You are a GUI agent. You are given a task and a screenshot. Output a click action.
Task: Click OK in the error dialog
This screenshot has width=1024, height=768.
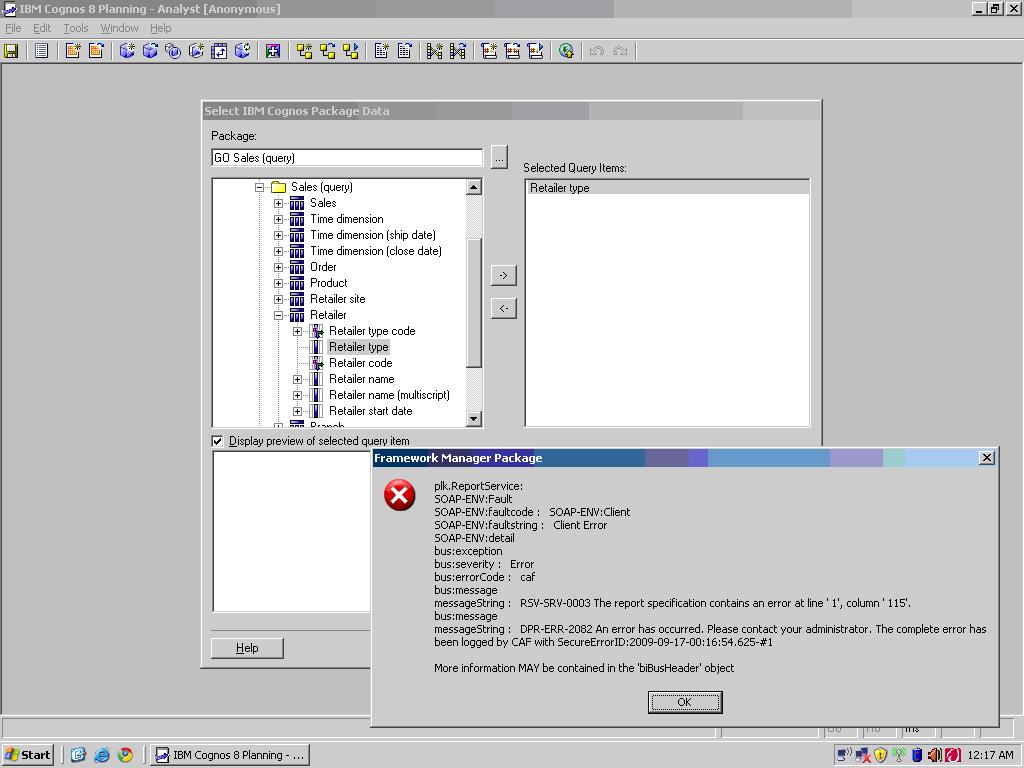click(x=684, y=702)
